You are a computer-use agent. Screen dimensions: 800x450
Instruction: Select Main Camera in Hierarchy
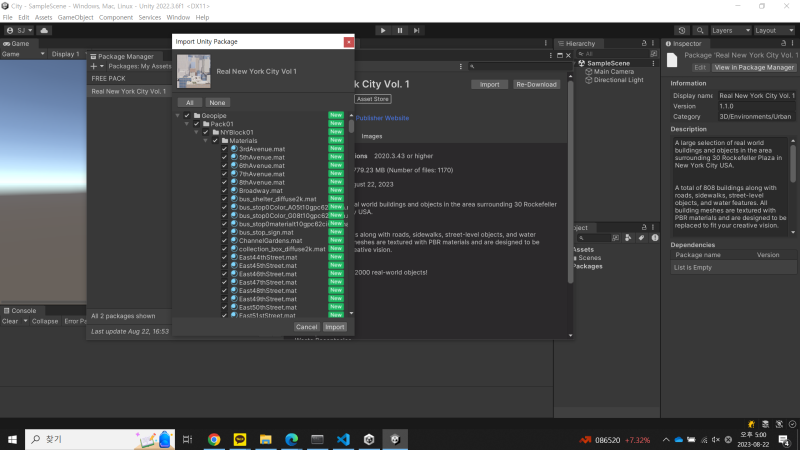(x=614, y=72)
